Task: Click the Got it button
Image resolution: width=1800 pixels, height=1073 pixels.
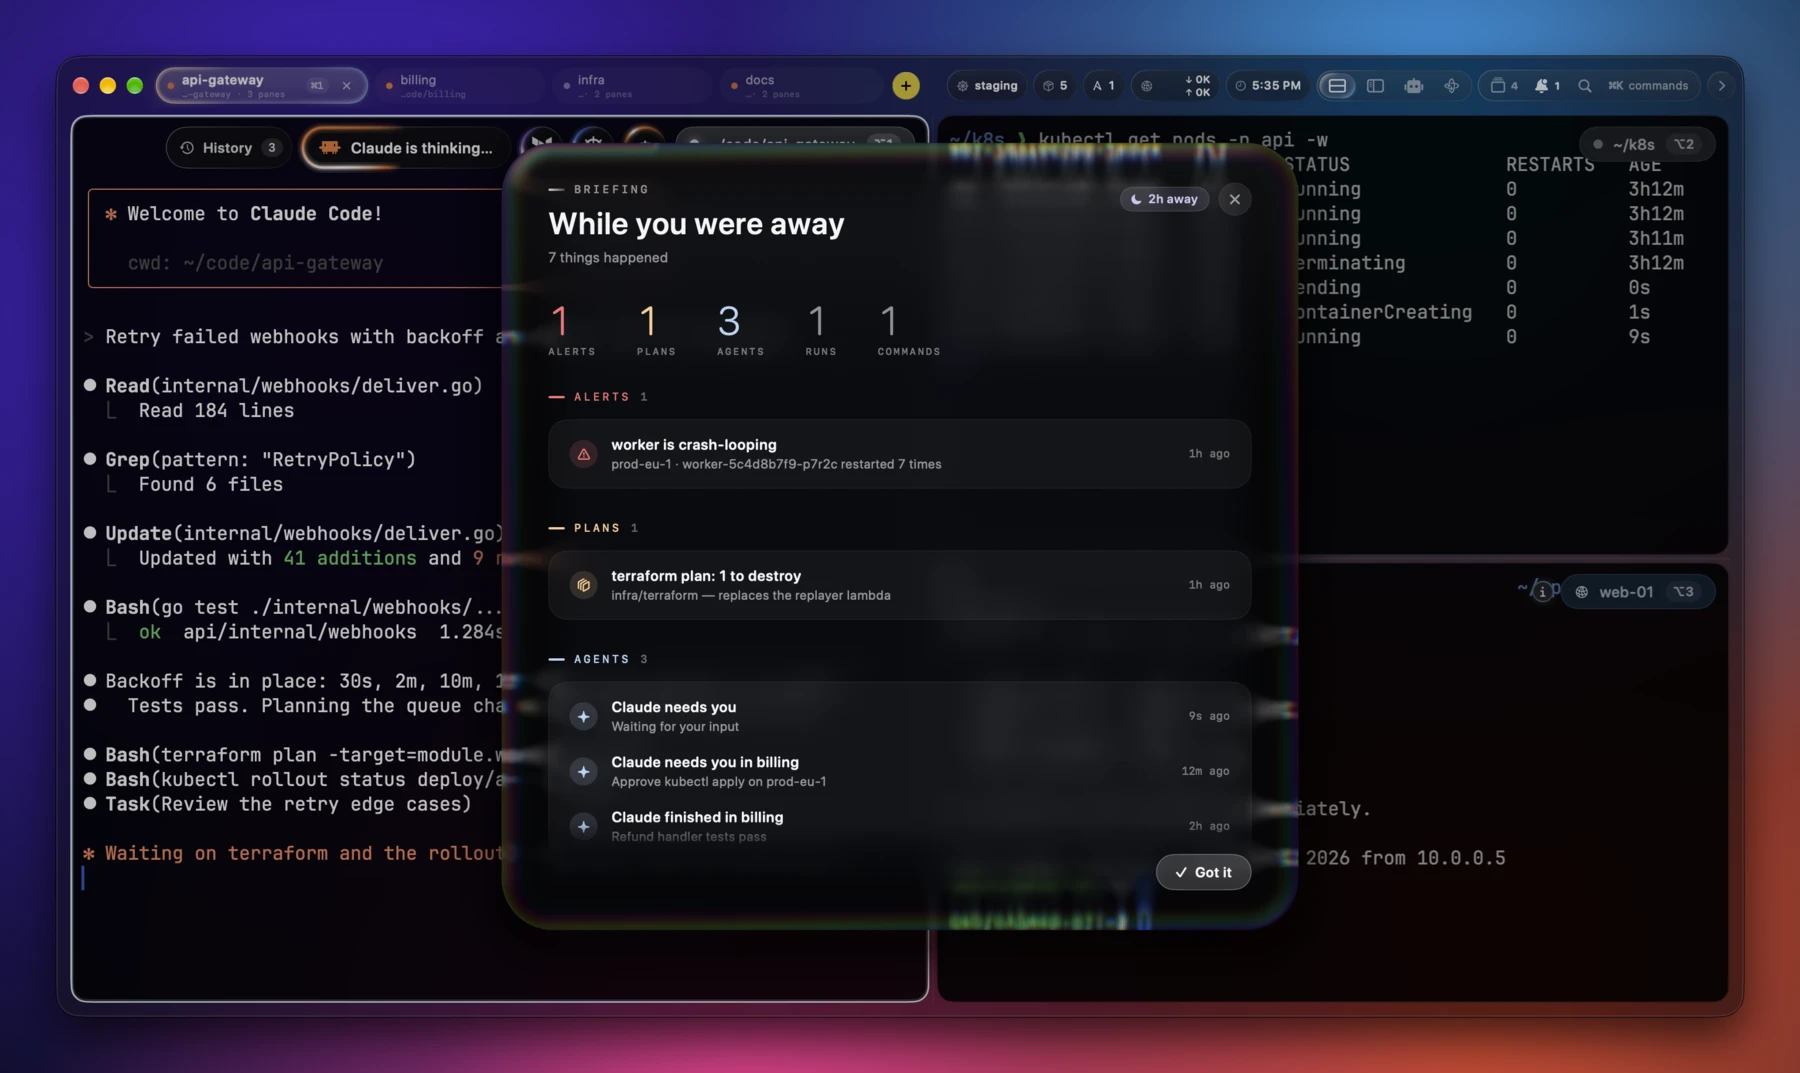Action: [1203, 872]
